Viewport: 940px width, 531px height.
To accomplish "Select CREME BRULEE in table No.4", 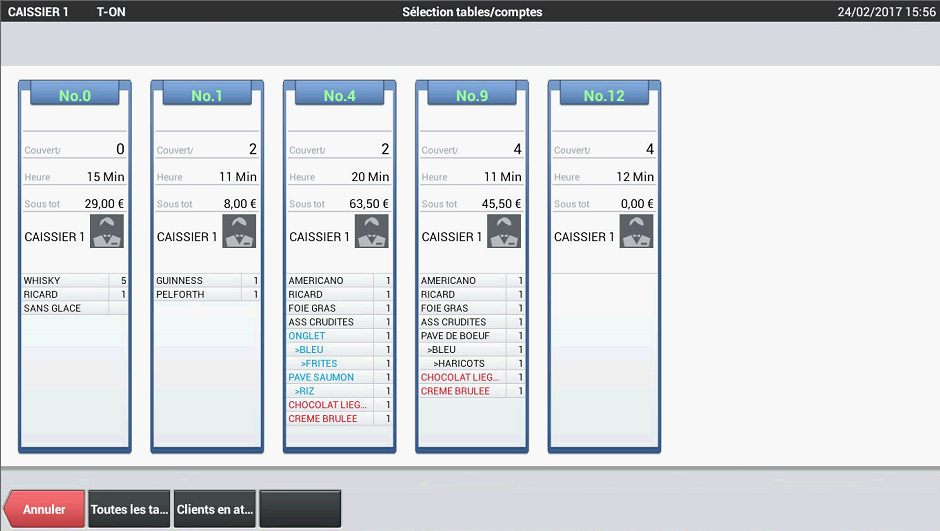I will (x=340, y=418).
